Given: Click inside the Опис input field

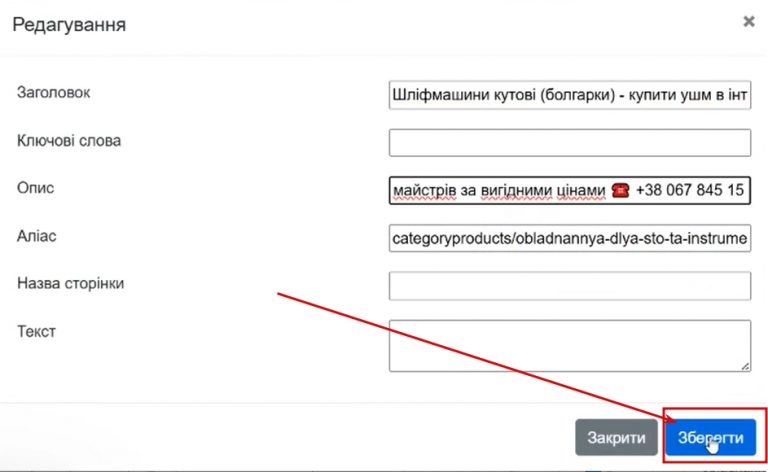Looking at the screenshot, I should [x=570, y=190].
